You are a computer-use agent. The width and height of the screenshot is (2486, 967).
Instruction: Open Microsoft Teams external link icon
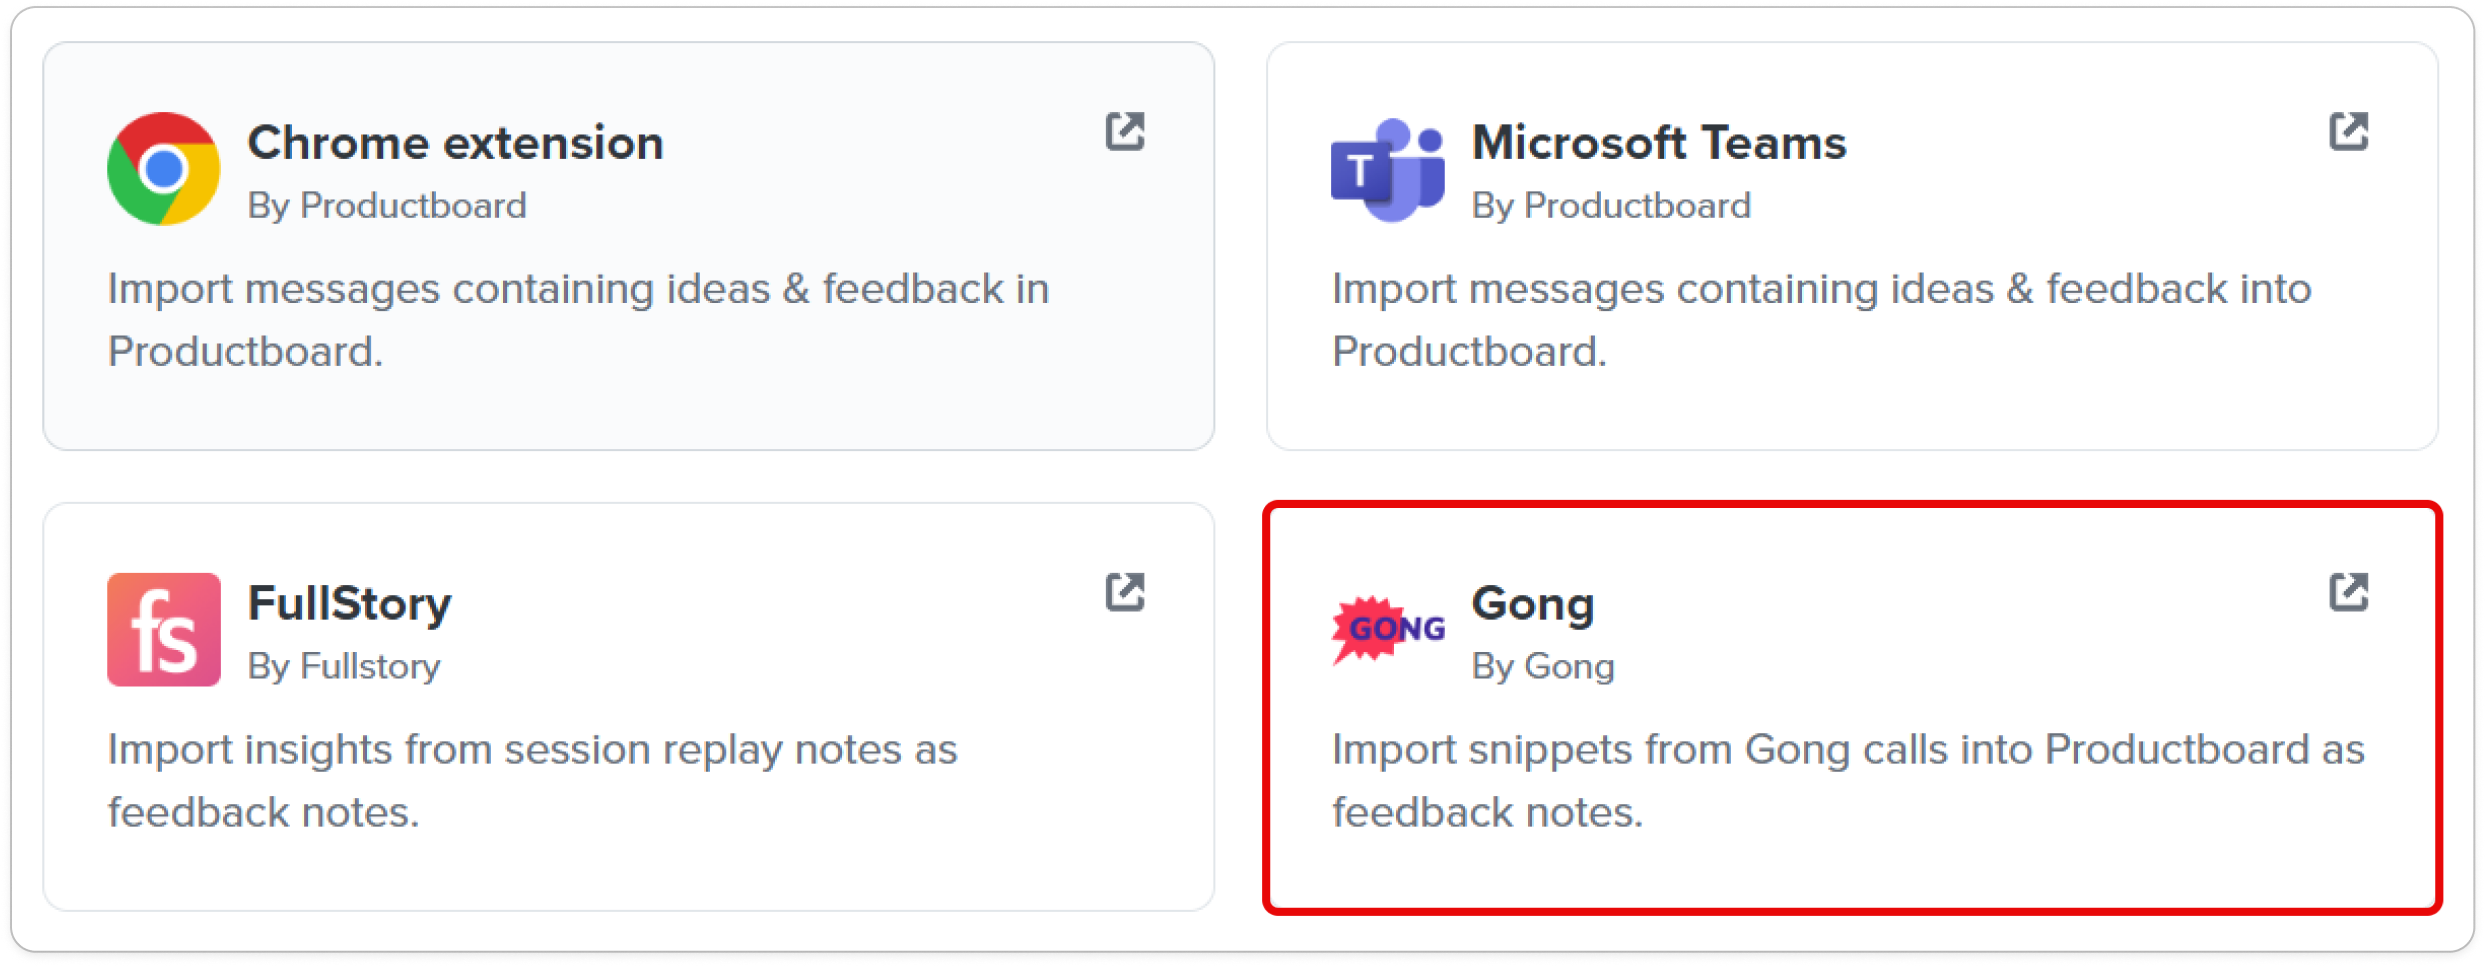tap(2349, 131)
